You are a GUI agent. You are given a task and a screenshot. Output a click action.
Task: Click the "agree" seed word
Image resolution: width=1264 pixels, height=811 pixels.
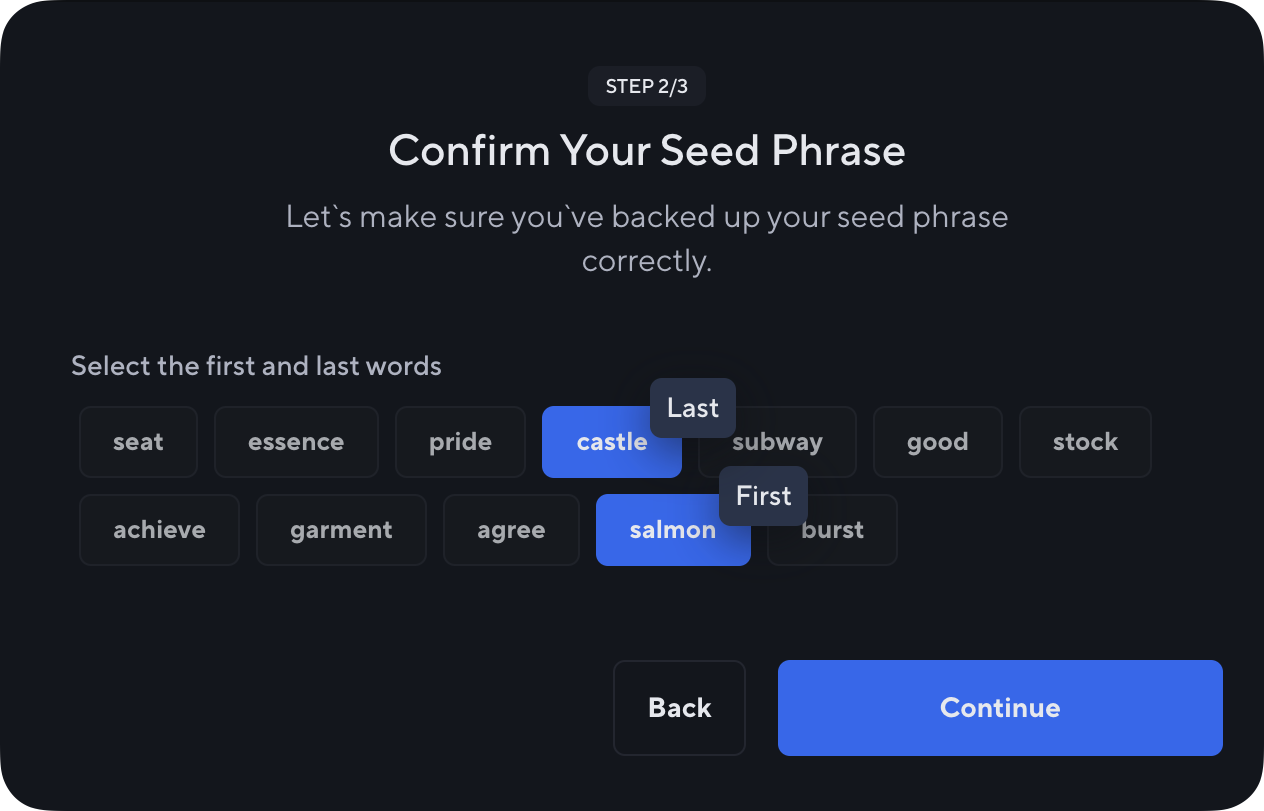(x=511, y=530)
